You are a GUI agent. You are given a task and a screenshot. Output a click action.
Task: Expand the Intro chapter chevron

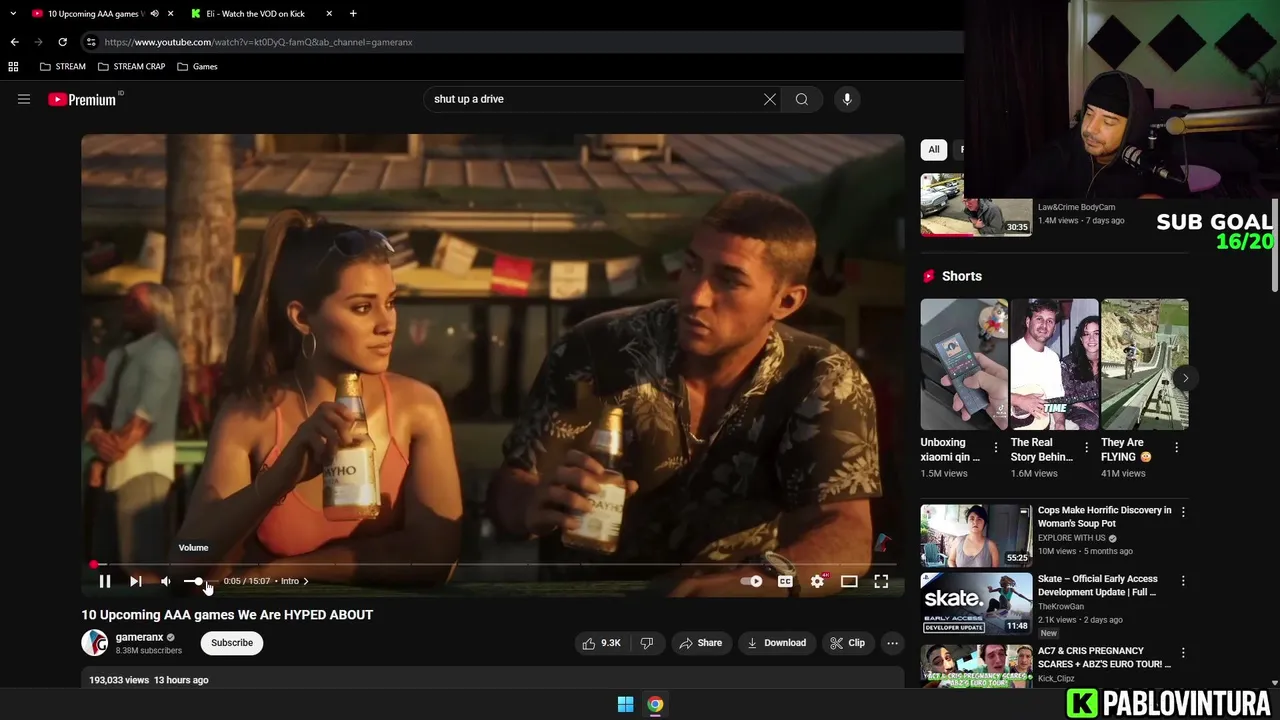coord(305,581)
